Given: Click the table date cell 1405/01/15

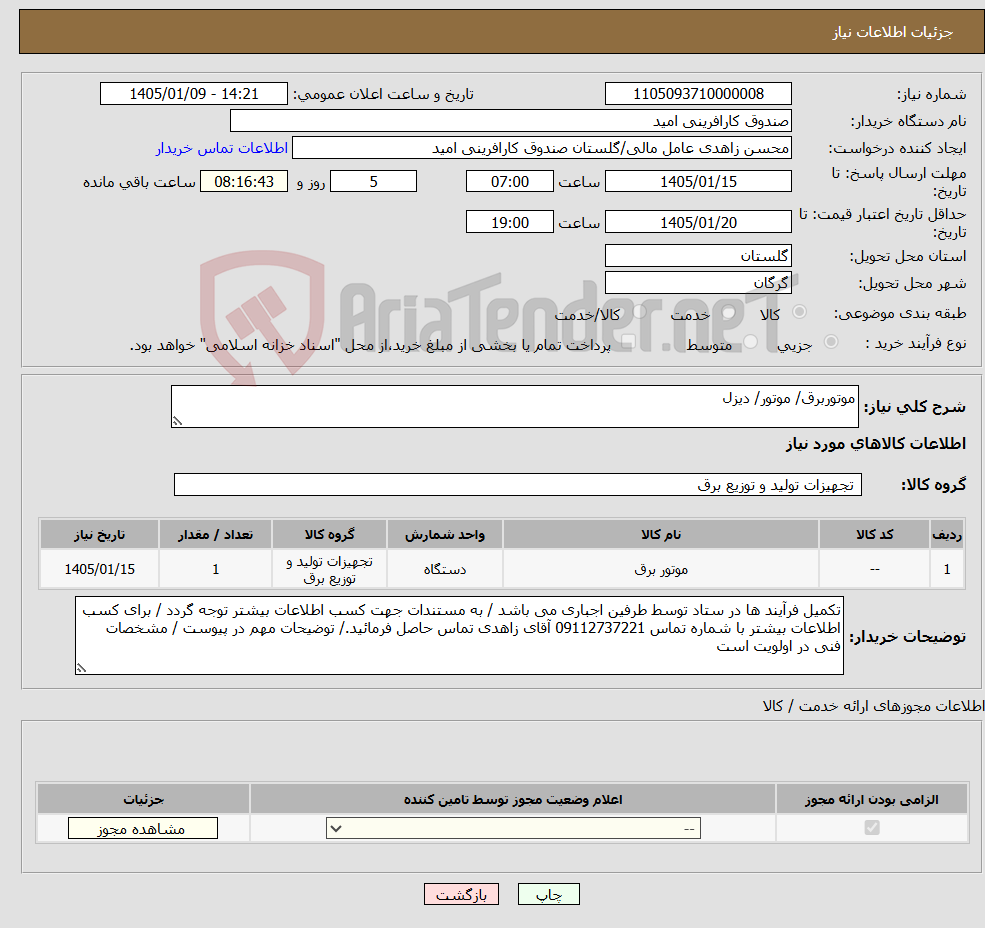Looking at the screenshot, I should click(x=99, y=569).
